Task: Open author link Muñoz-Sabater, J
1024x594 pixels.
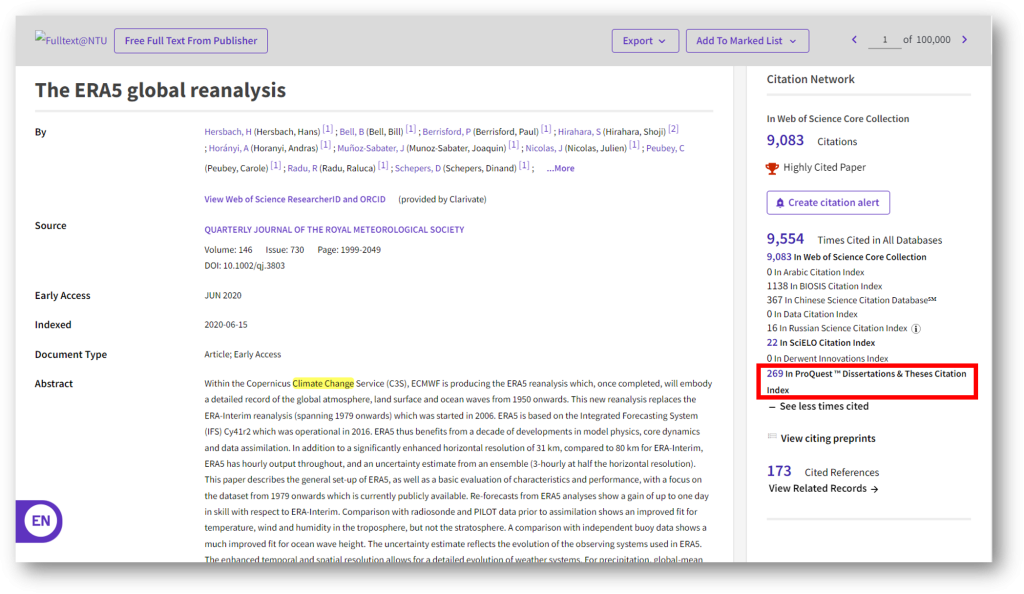Action: click(371, 148)
